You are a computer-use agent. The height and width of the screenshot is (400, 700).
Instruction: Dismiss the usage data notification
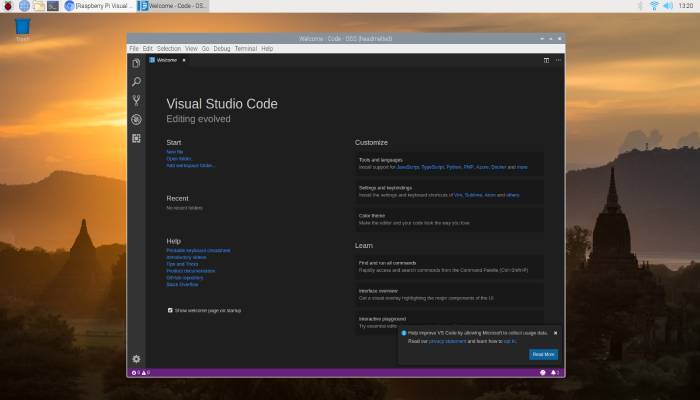tap(556, 332)
